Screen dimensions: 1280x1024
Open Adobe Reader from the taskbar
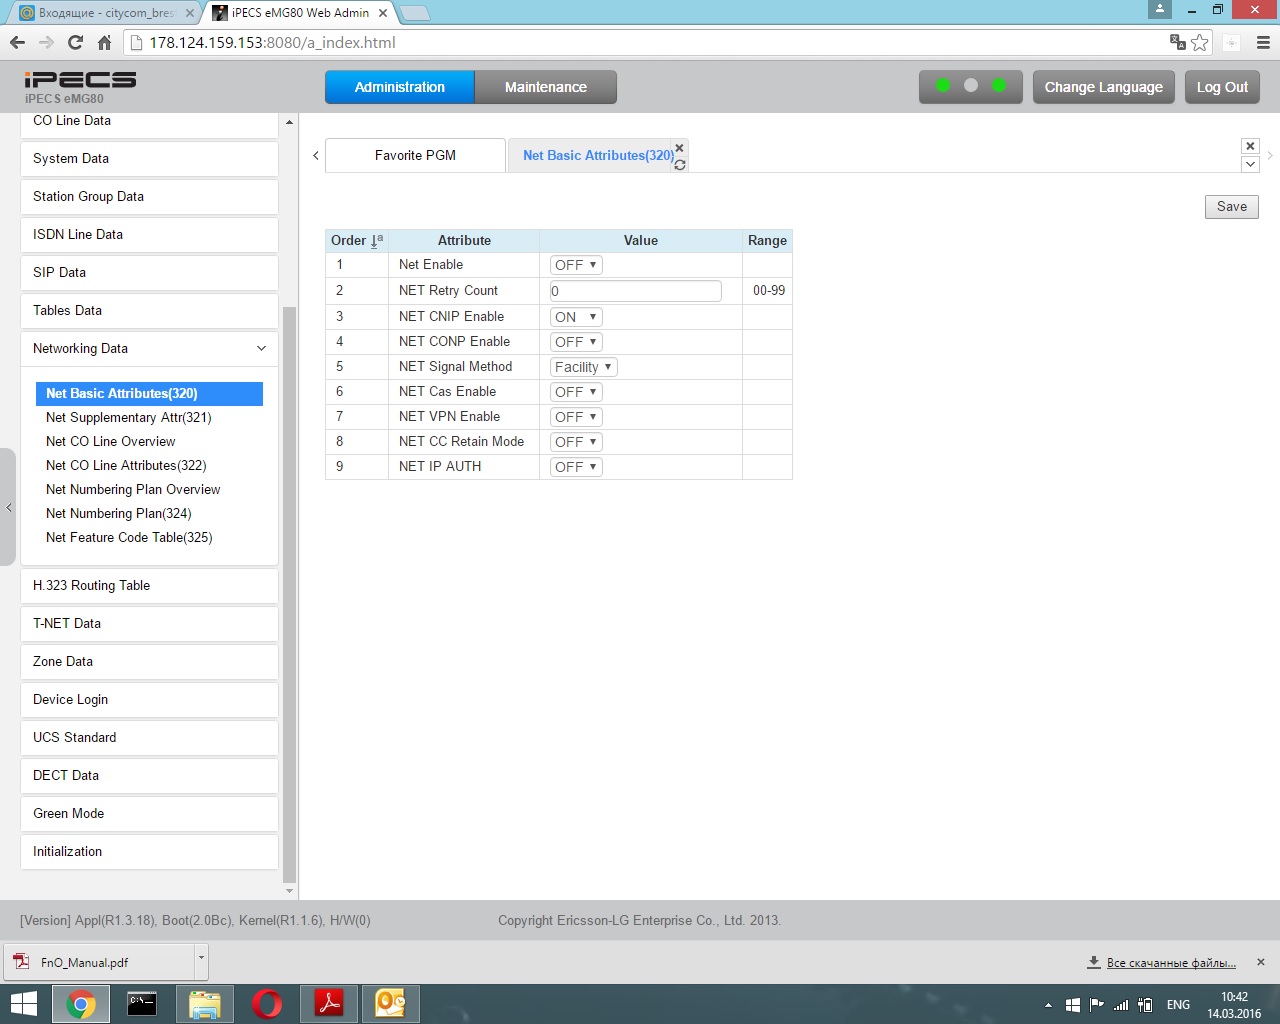point(329,1003)
